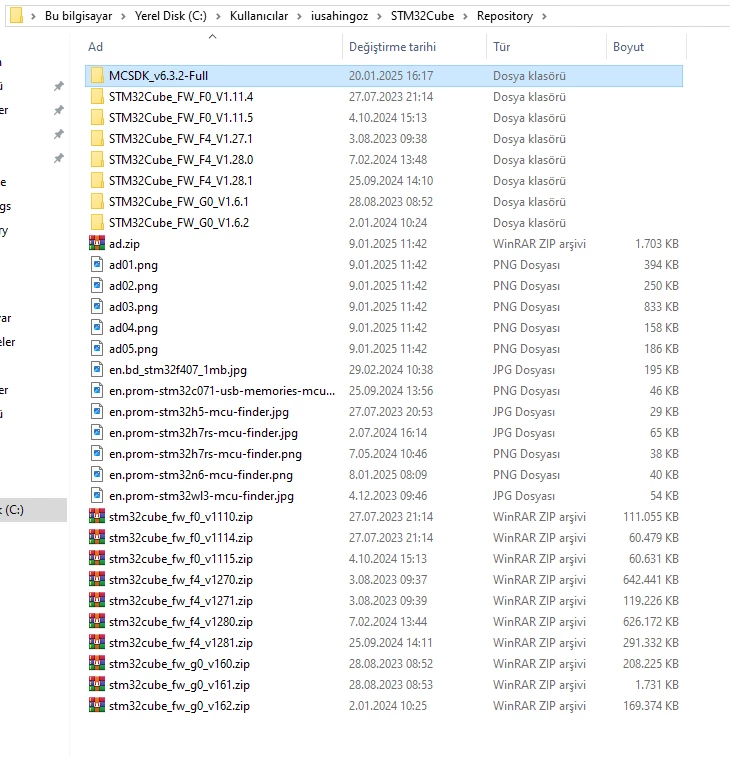Viewport: 730px width, 757px height.
Task: Click the 8.01.2025 08:09 date cell
Action: coord(388,475)
